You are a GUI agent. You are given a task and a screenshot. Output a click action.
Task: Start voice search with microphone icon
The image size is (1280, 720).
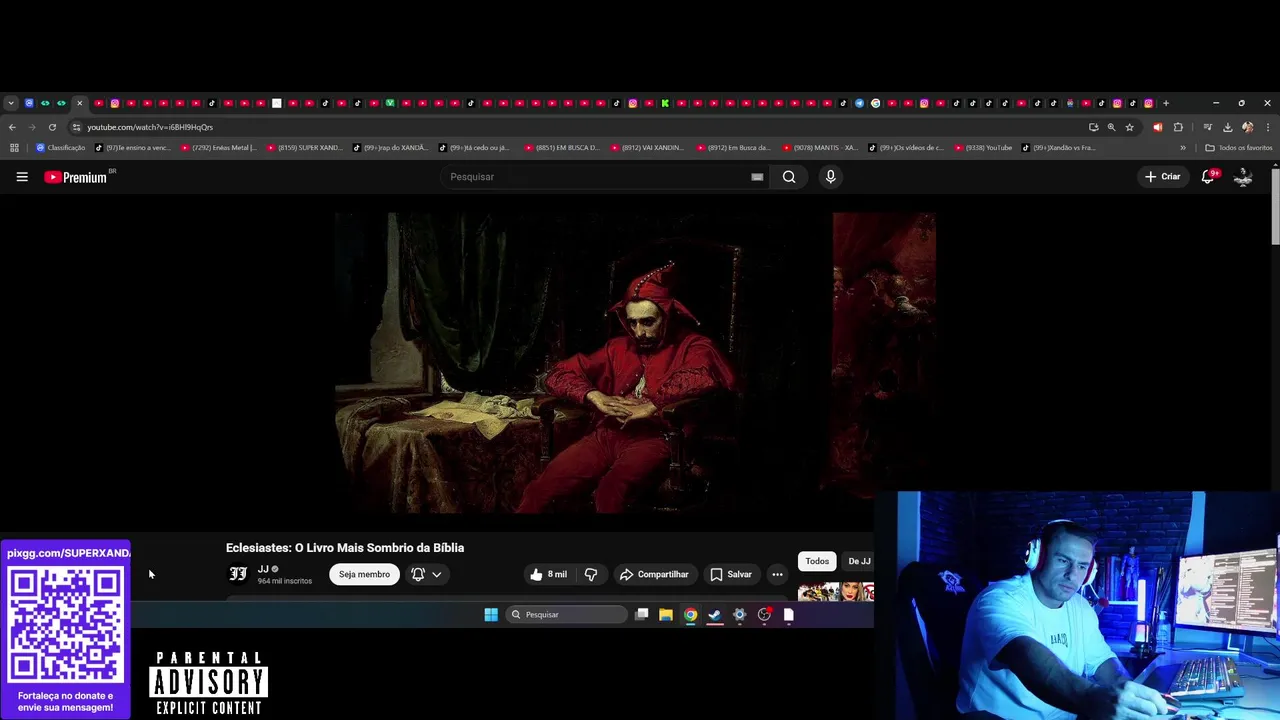pyautogui.click(x=830, y=177)
